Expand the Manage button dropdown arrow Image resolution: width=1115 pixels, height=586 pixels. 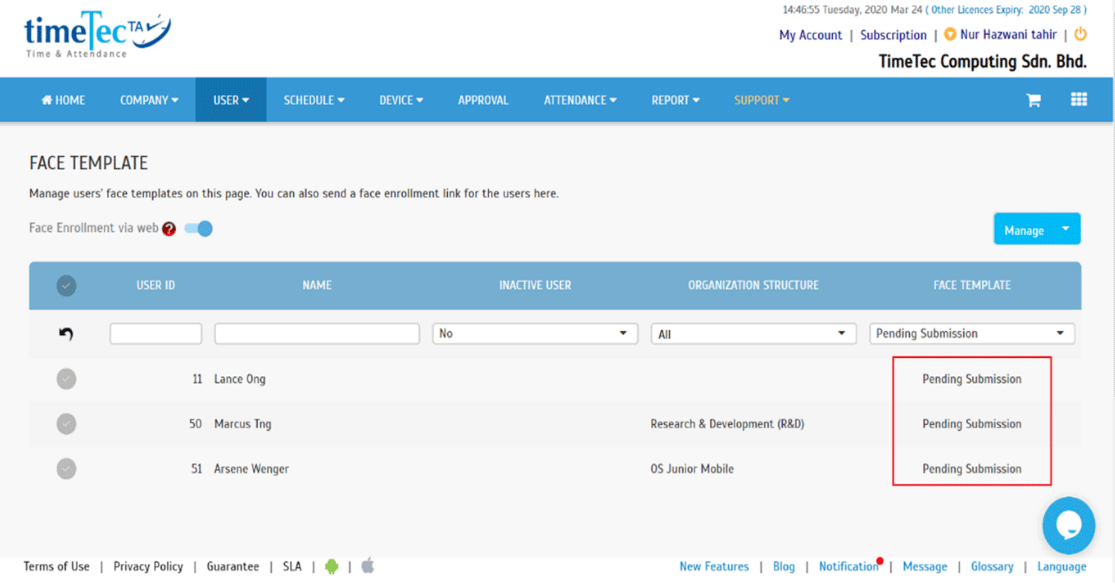pos(1065,229)
